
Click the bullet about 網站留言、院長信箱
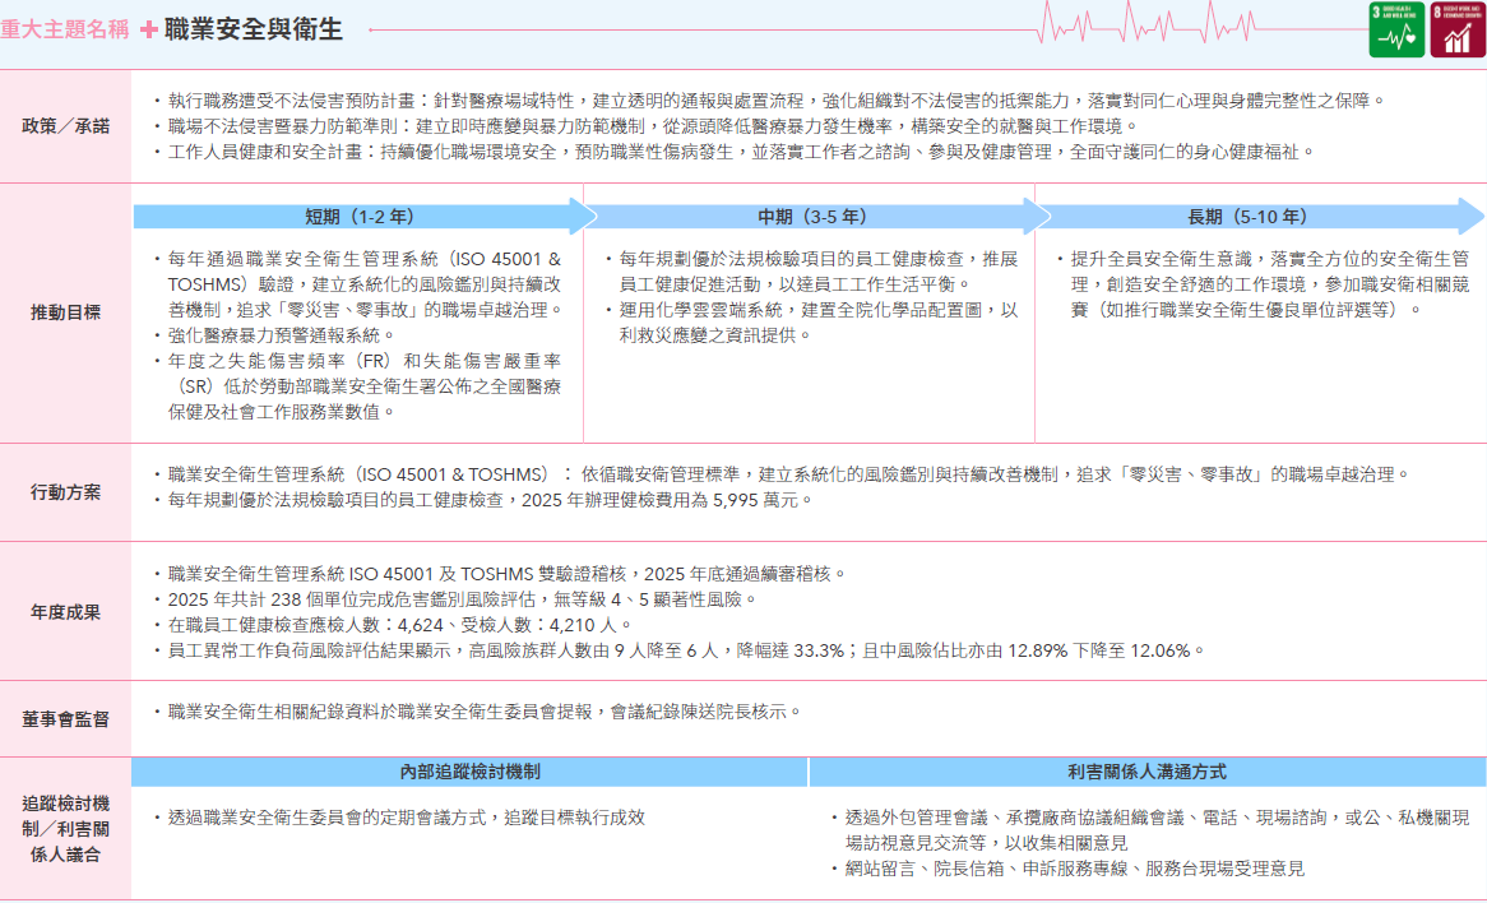click(x=1067, y=869)
